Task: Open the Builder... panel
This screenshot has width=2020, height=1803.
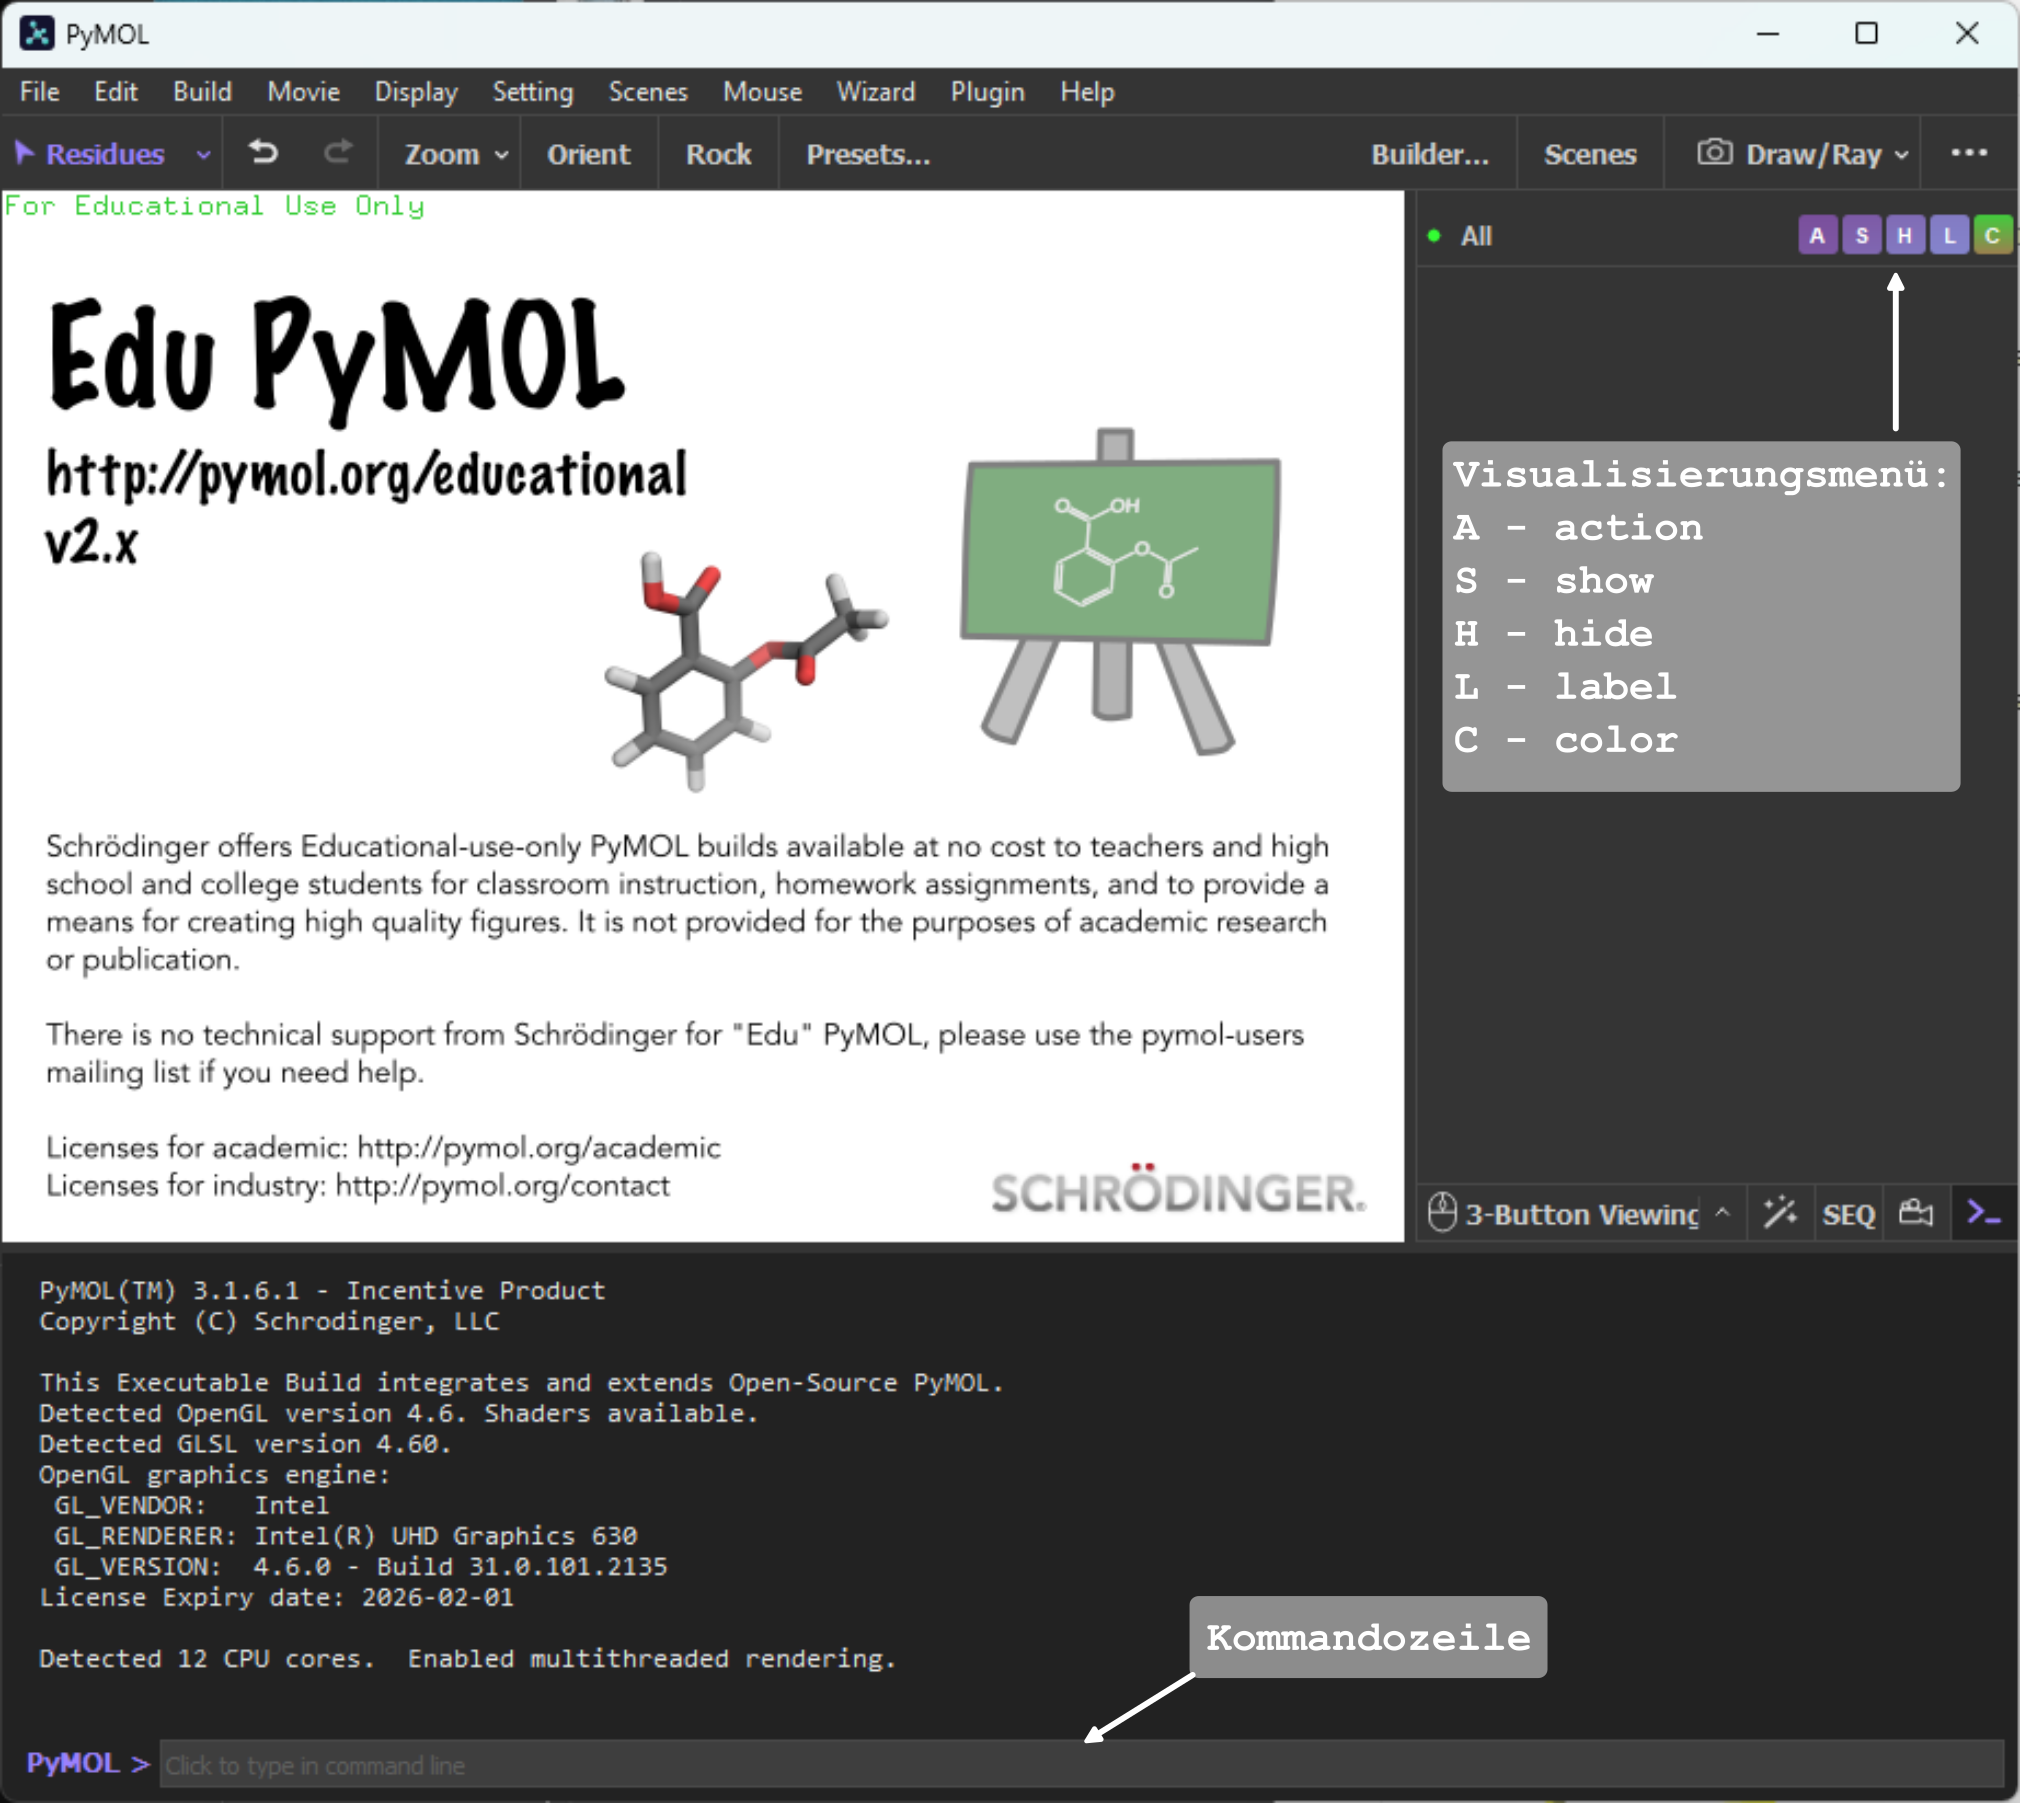Action: click(x=1430, y=154)
